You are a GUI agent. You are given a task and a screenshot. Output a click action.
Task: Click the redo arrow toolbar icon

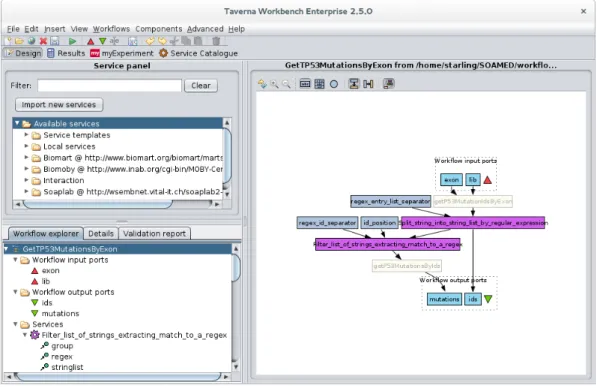click(163, 41)
